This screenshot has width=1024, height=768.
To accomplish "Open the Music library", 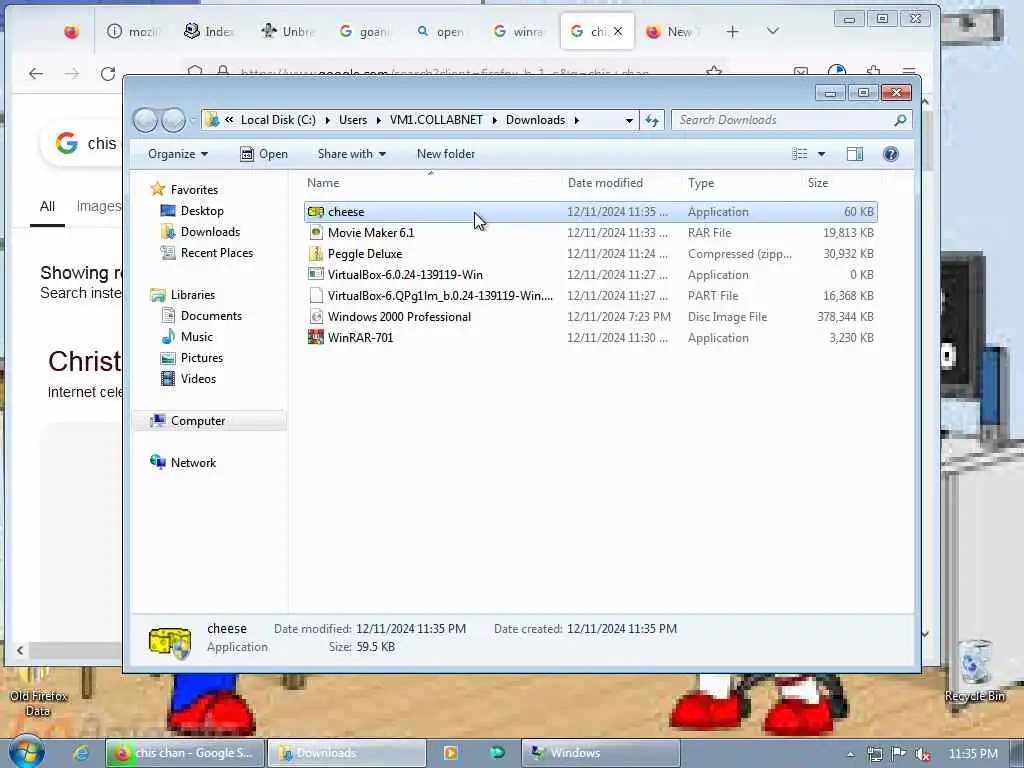I will tap(197, 337).
